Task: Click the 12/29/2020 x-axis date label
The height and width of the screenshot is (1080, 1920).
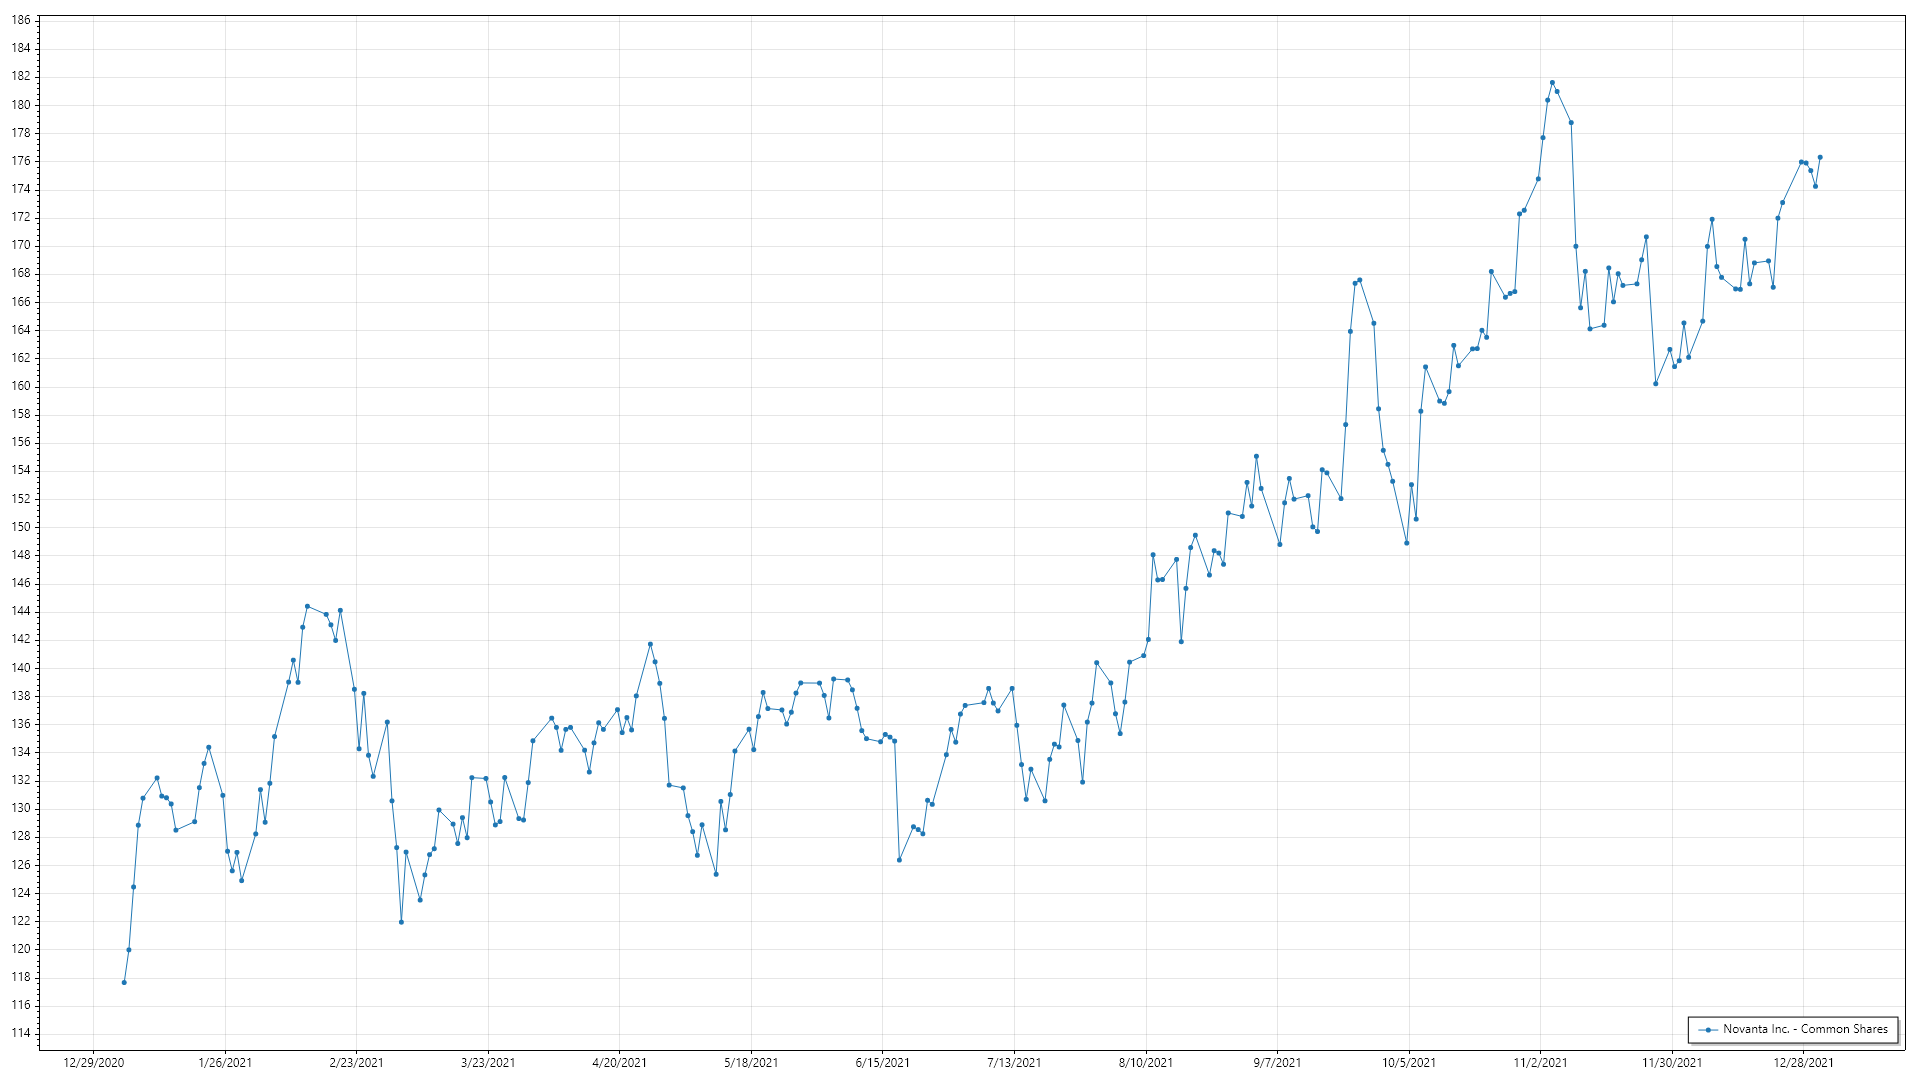Action: click(93, 1063)
